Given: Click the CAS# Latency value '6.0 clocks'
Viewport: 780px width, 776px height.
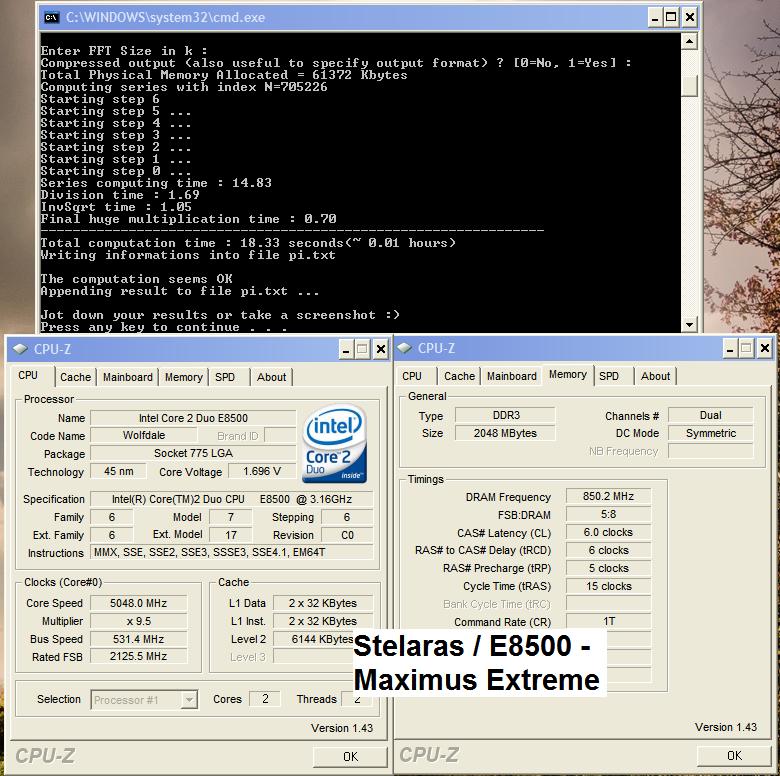Looking at the screenshot, I should [608, 532].
